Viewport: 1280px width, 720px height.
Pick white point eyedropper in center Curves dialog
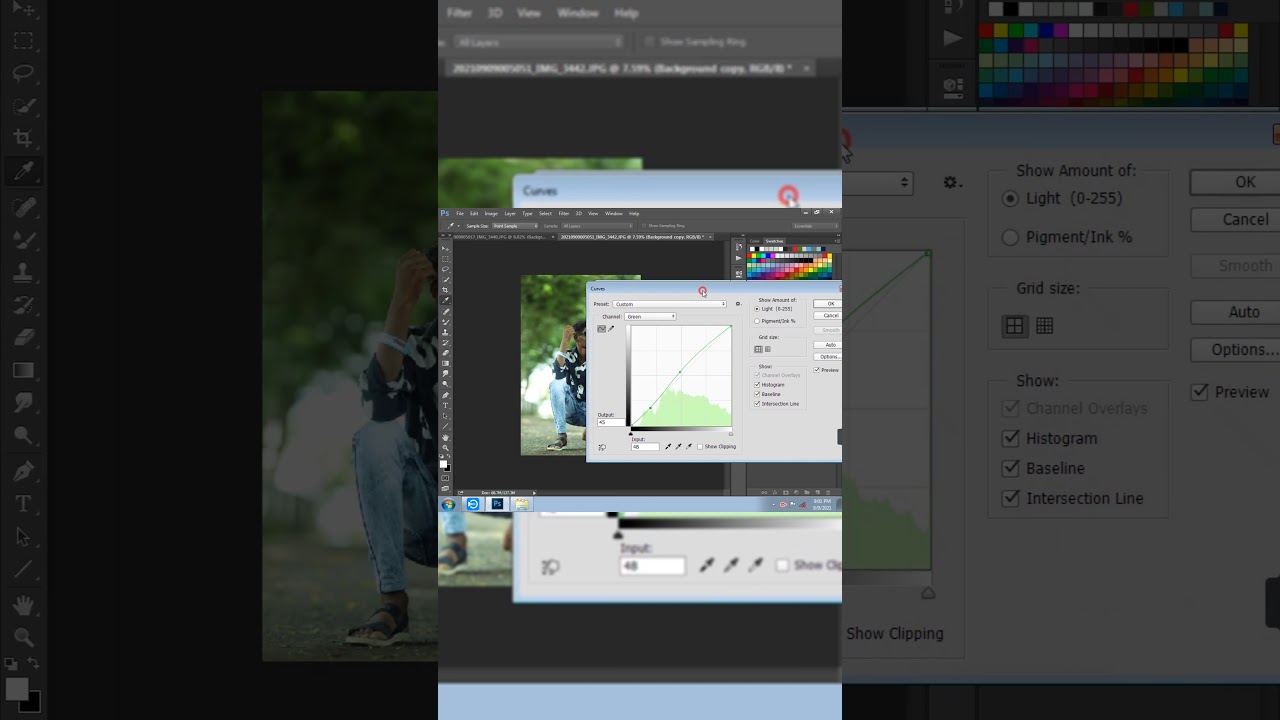[688, 447]
